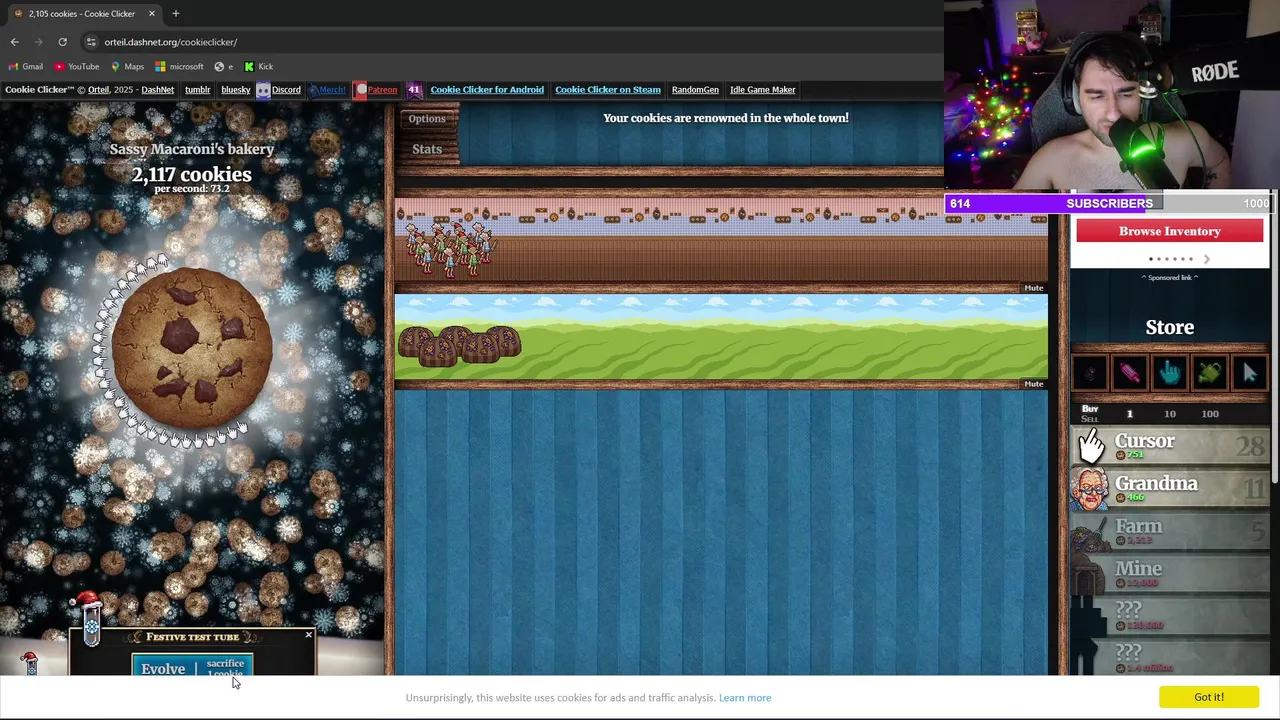Buy the blue cursor arrow upgrade
The image size is (1280, 720).
click(x=1249, y=373)
